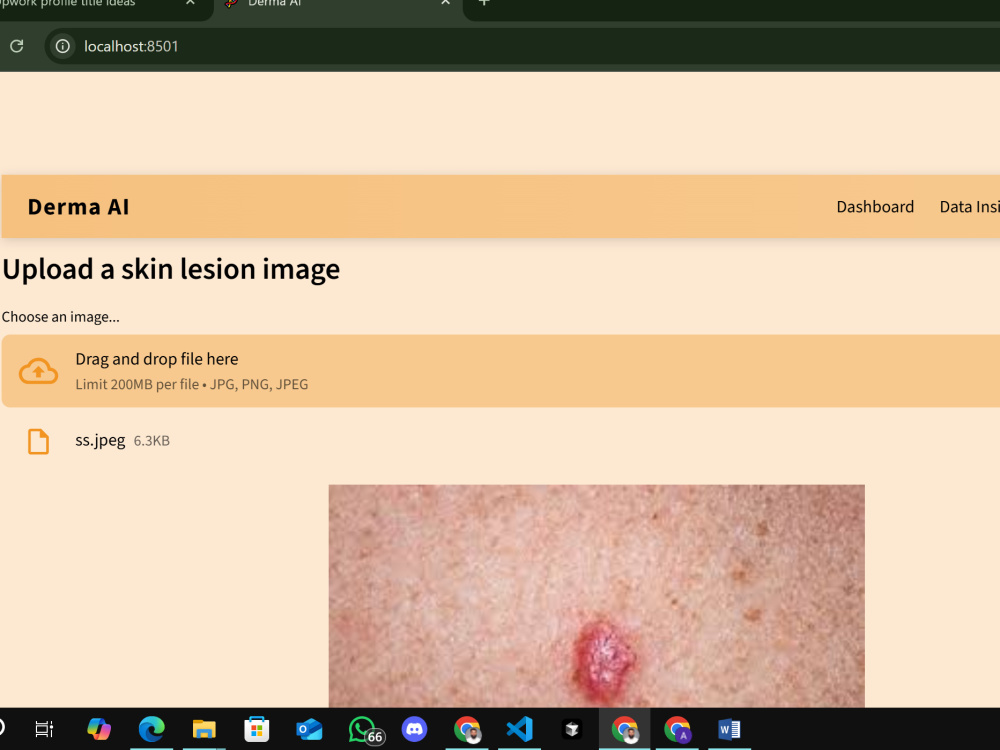This screenshot has width=1000, height=750.
Task: Click the Upload a skin lesion image heading
Action: click(x=171, y=269)
